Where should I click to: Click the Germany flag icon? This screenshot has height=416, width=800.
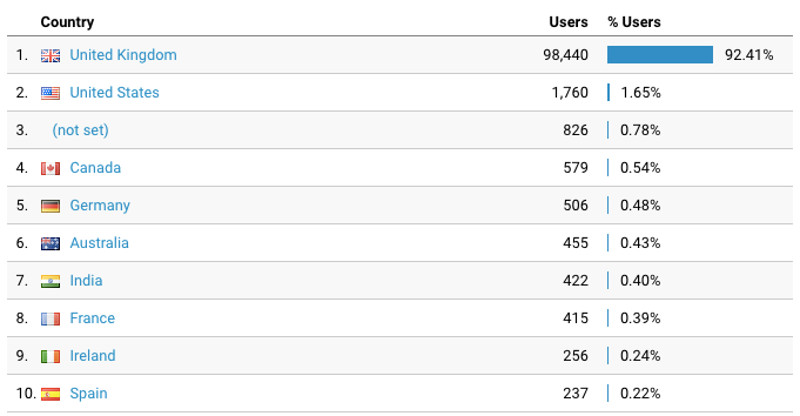50,206
